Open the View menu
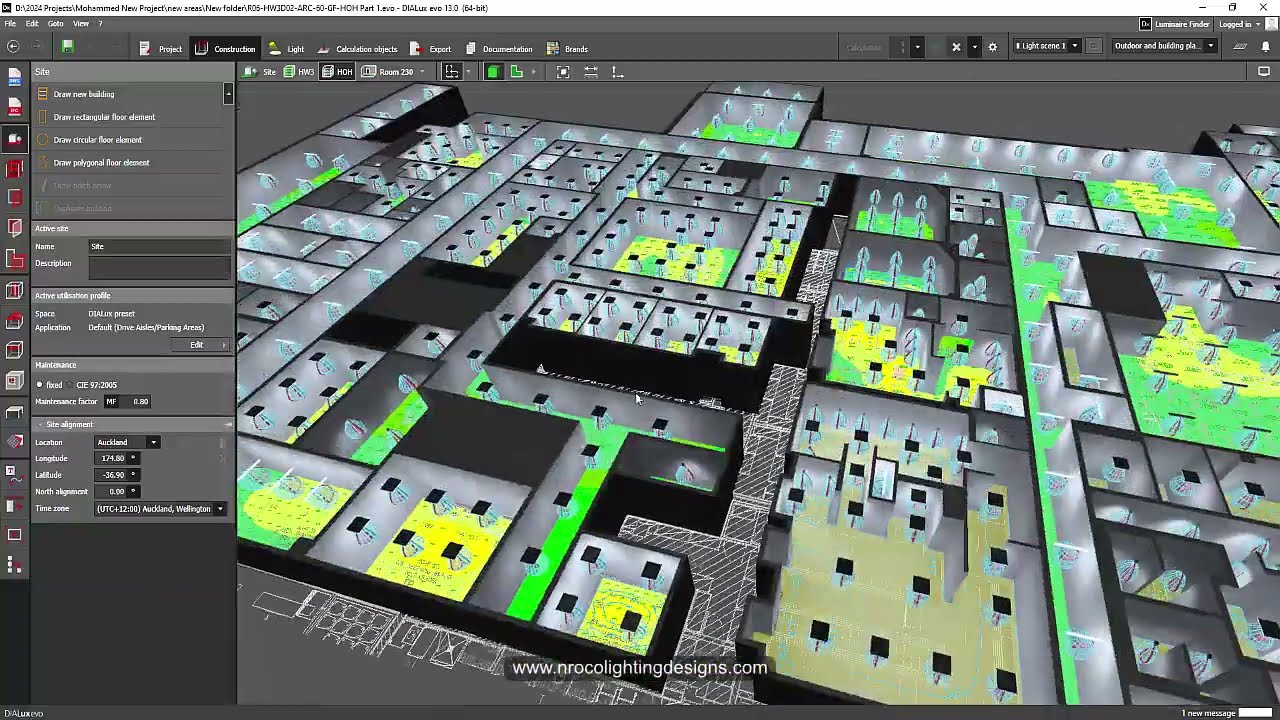Viewport: 1280px width, 720px height. (x=81, y=23)
